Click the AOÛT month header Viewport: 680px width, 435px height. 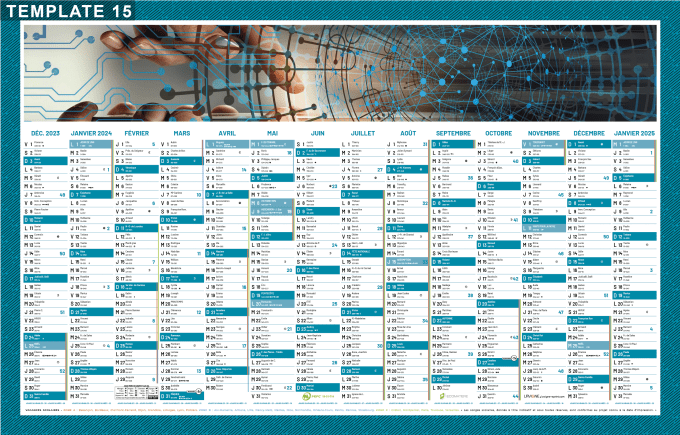point(408,133)
